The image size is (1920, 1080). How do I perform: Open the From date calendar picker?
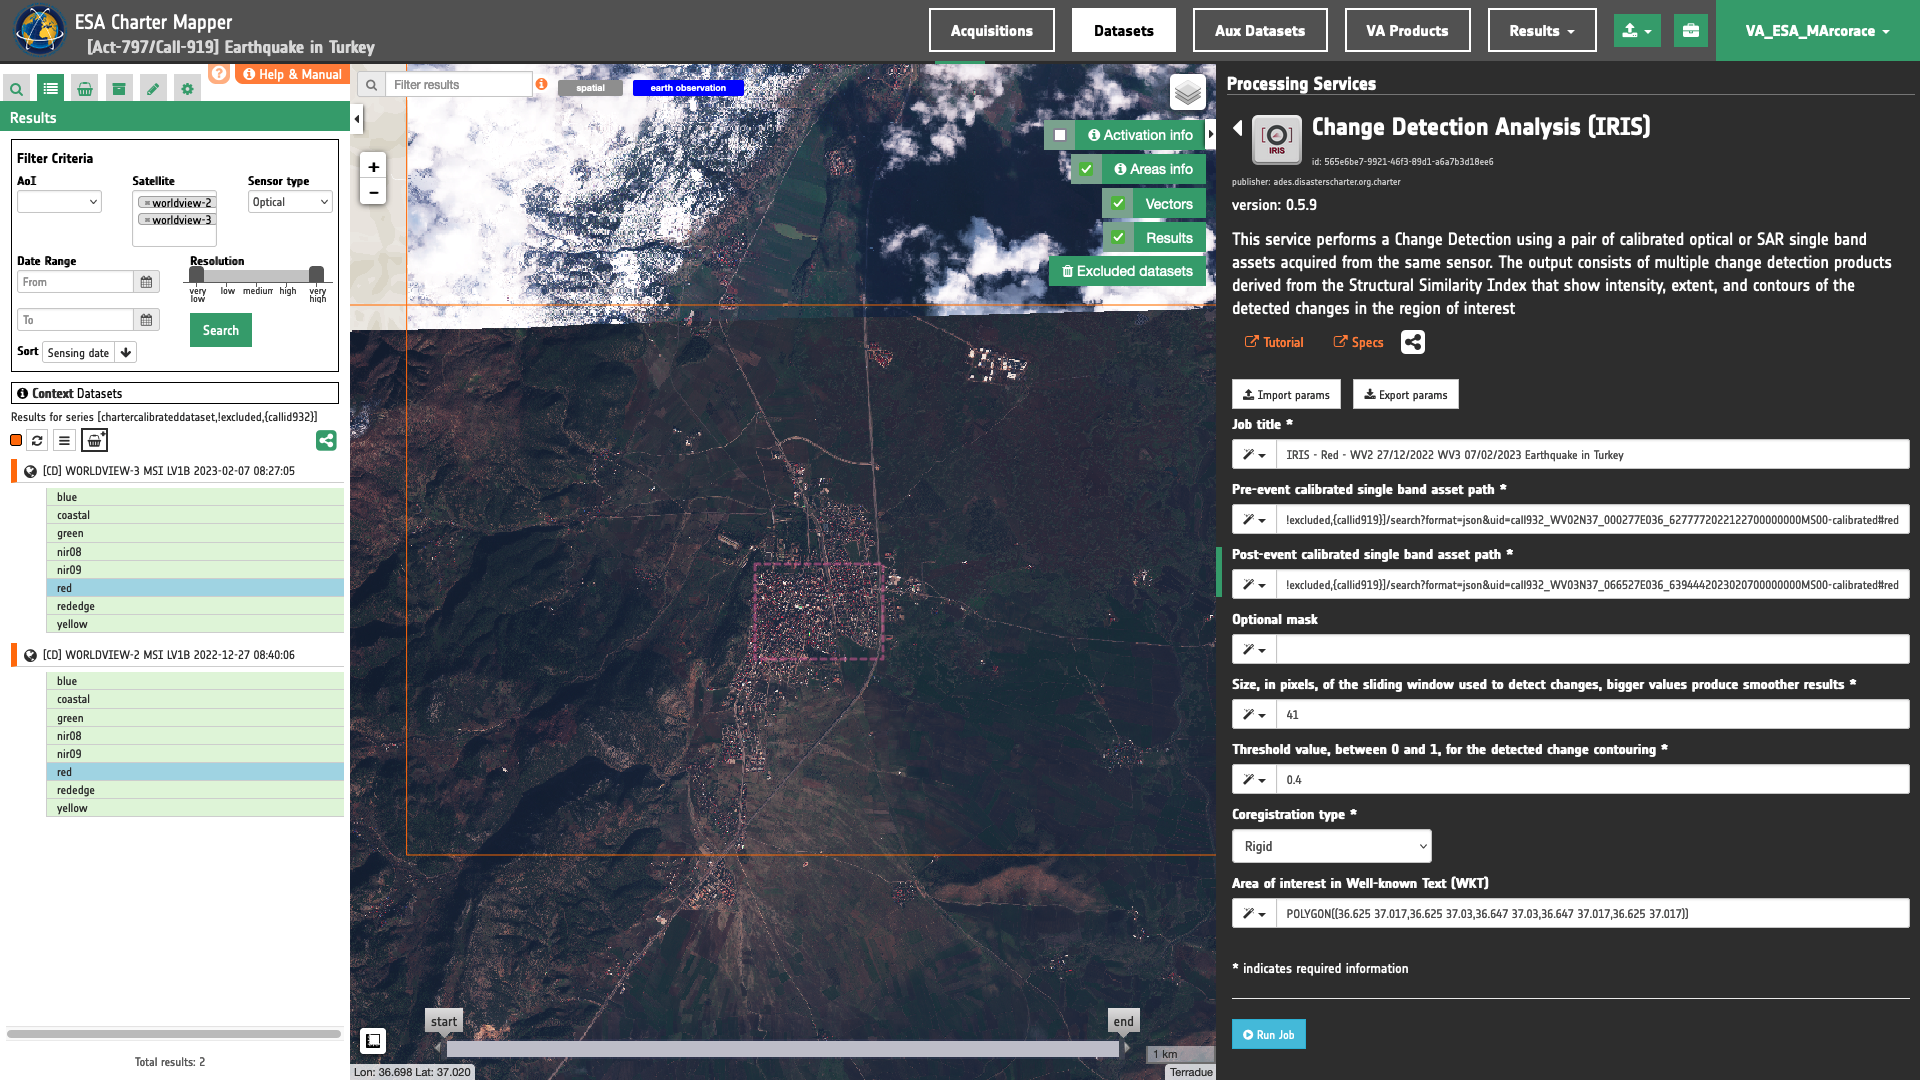pos(146,282)
